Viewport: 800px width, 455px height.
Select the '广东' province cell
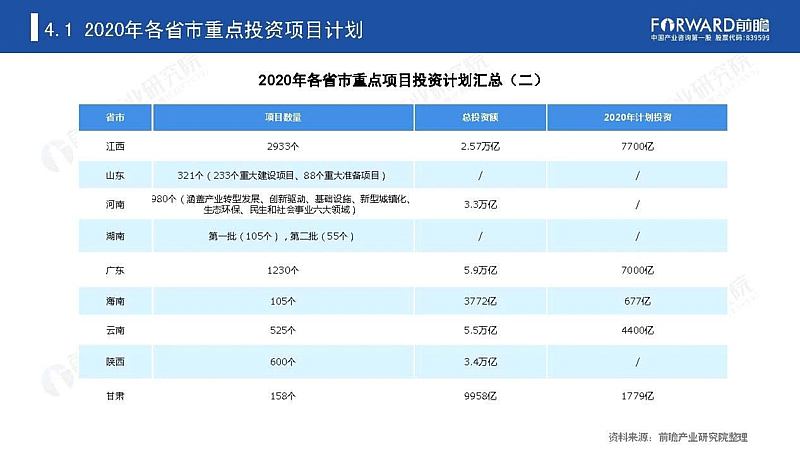(115, 270)
